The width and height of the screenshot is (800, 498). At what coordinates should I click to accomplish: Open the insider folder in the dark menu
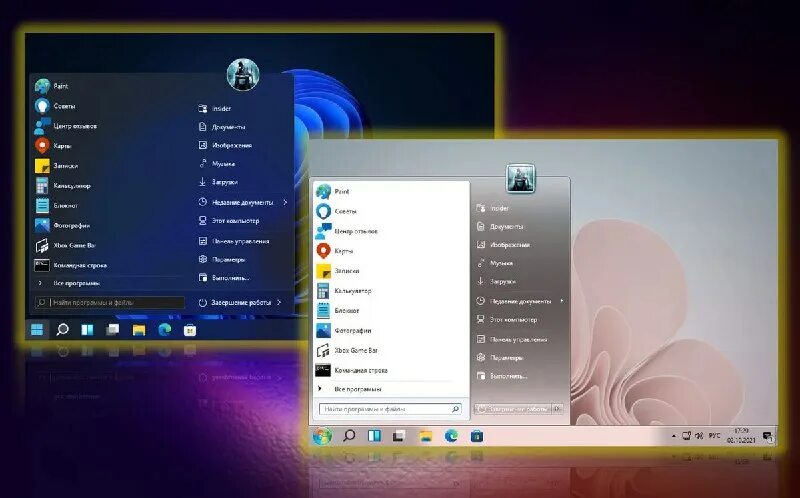pos(214,109)
